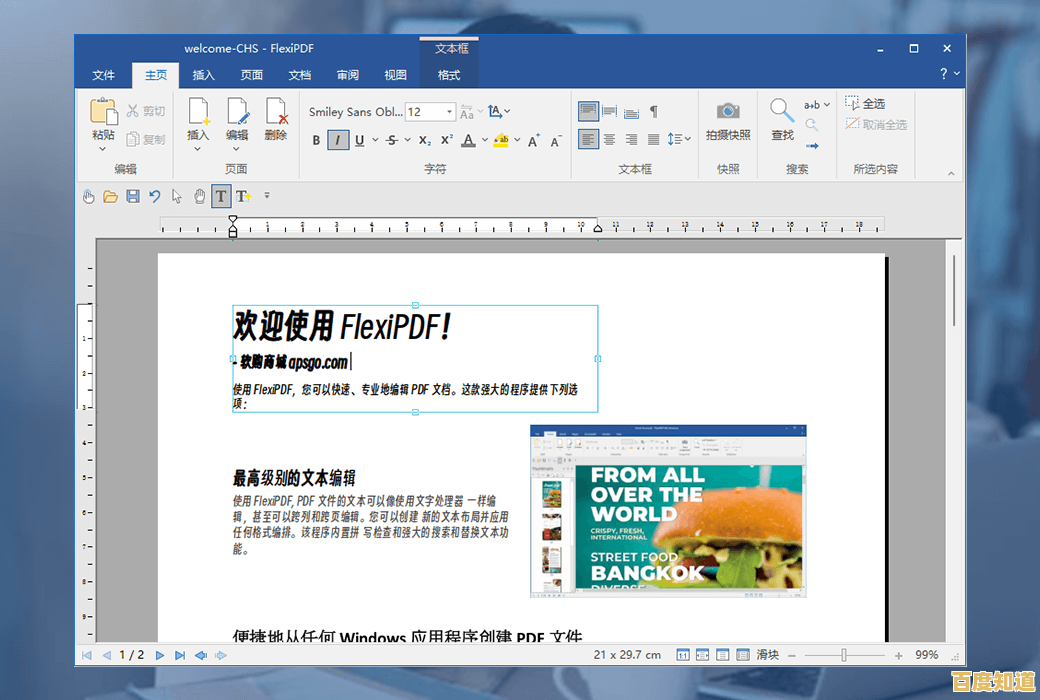
Task: Toggle bold formatting for selected text
Action: (x=316, y=139)
